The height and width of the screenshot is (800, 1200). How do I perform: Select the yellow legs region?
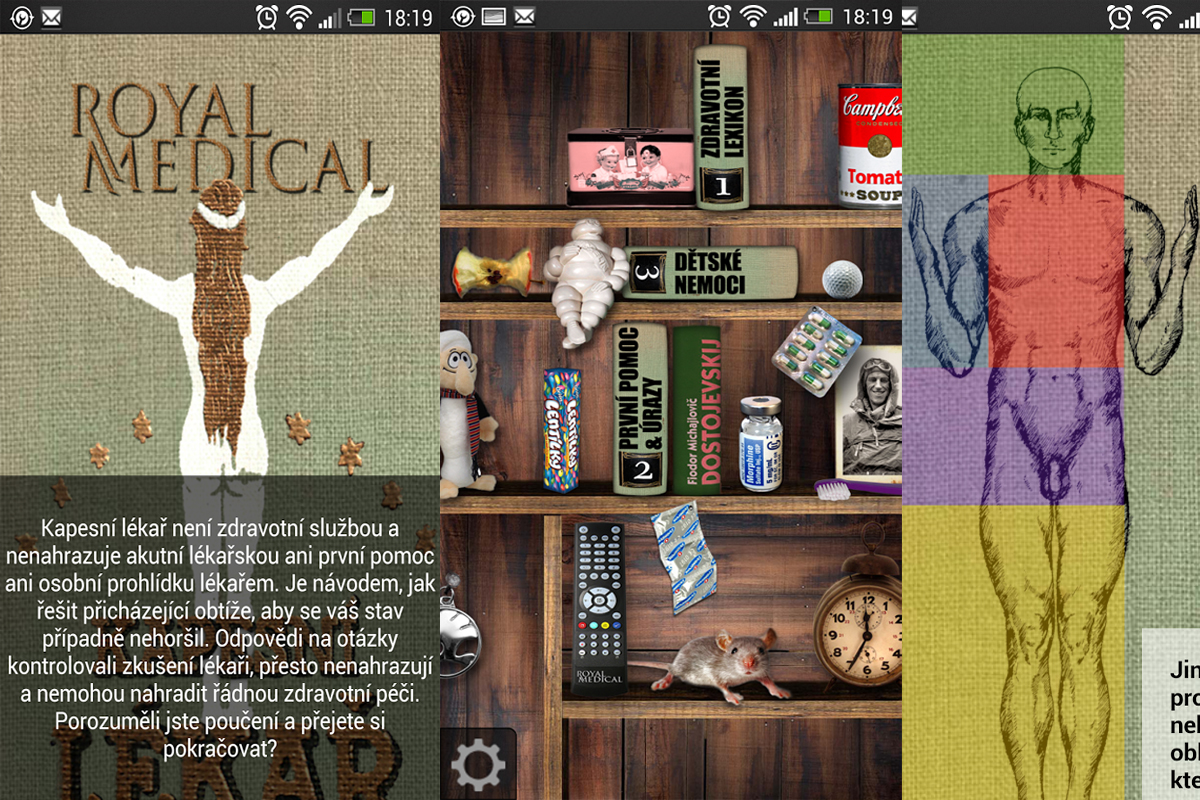click(x=1013, y=652)
